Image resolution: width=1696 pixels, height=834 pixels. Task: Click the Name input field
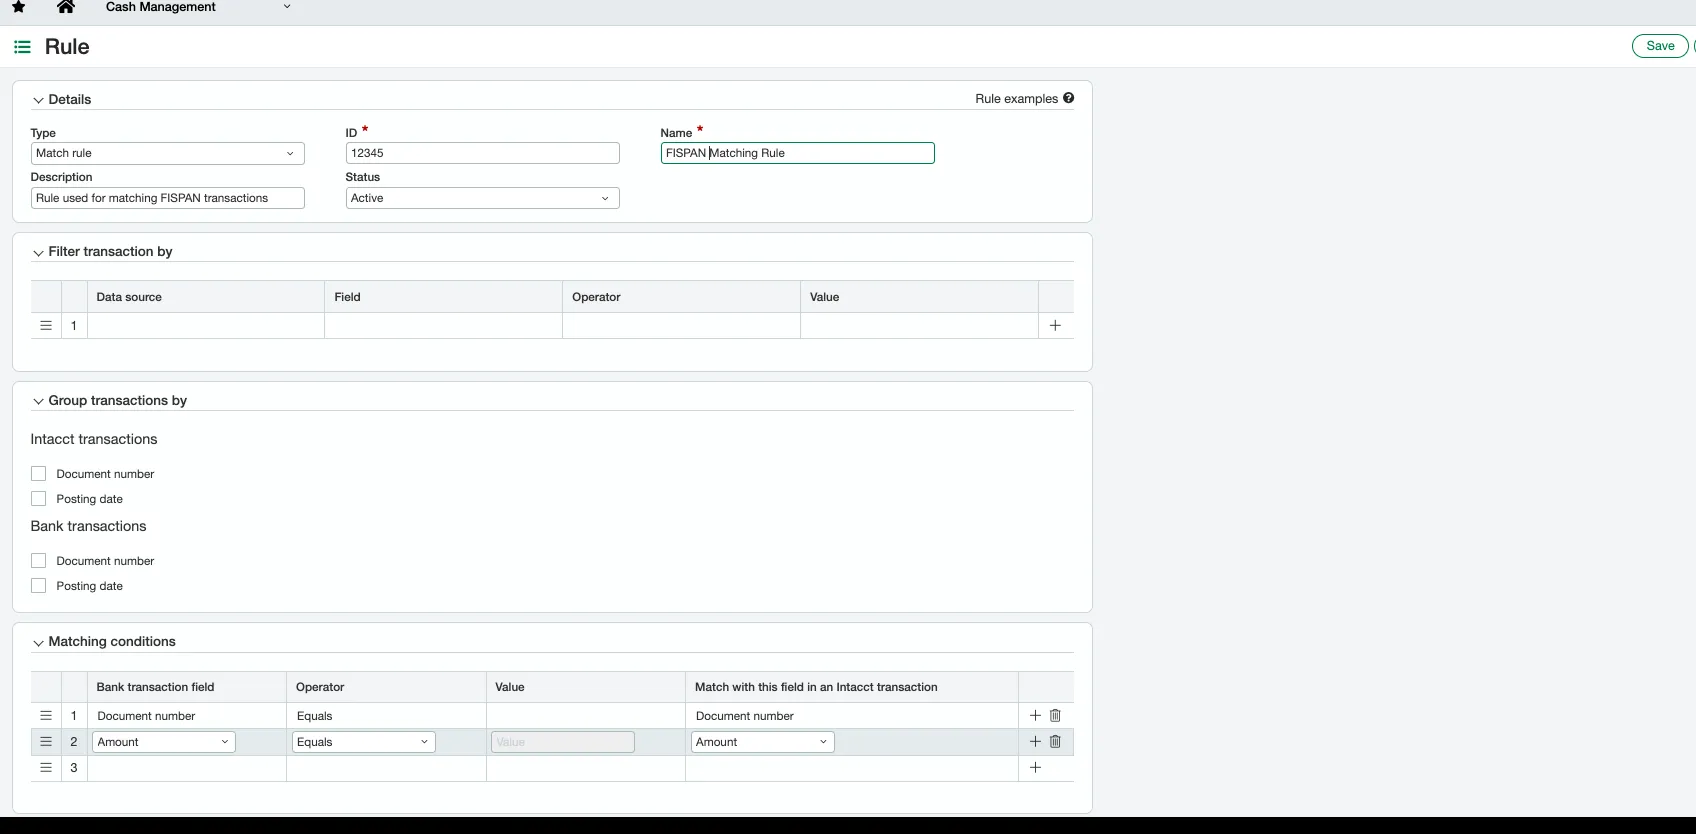click(x=798, y=153)
